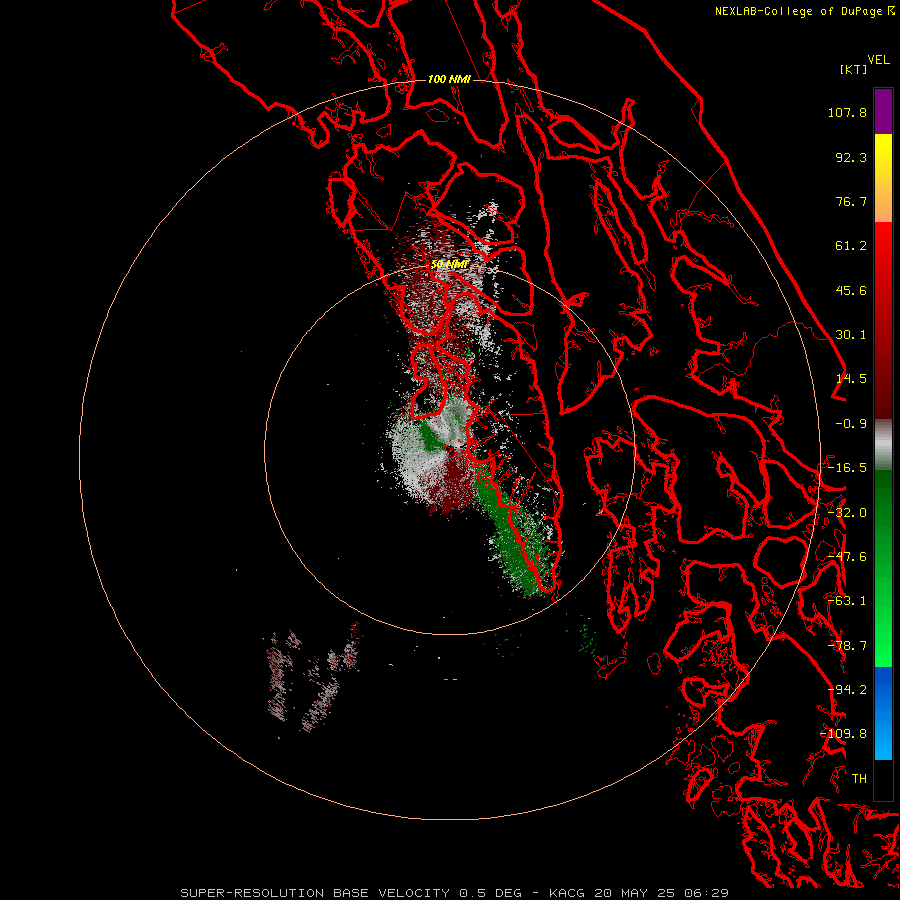Click the -78.7 legend value
Screen dimensions: 900x900
(x=847, y=646)
